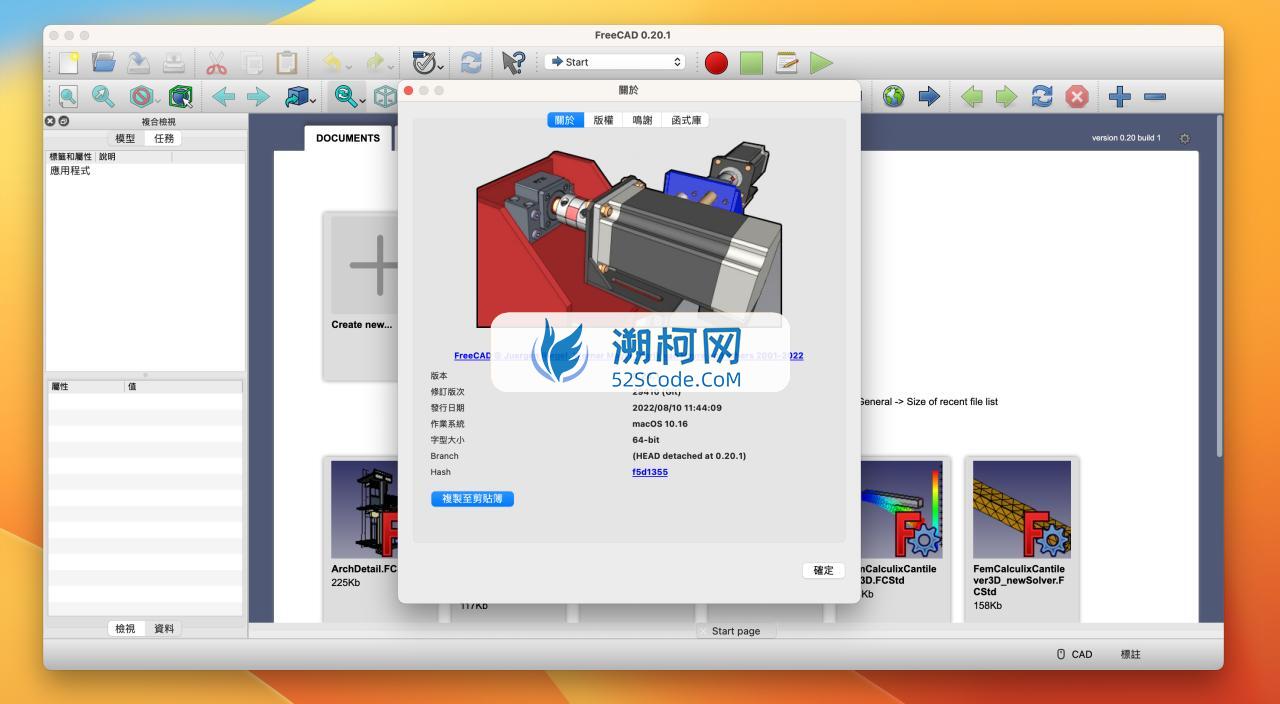
Task: Close the combo view panel X icon
Action: 50,121
